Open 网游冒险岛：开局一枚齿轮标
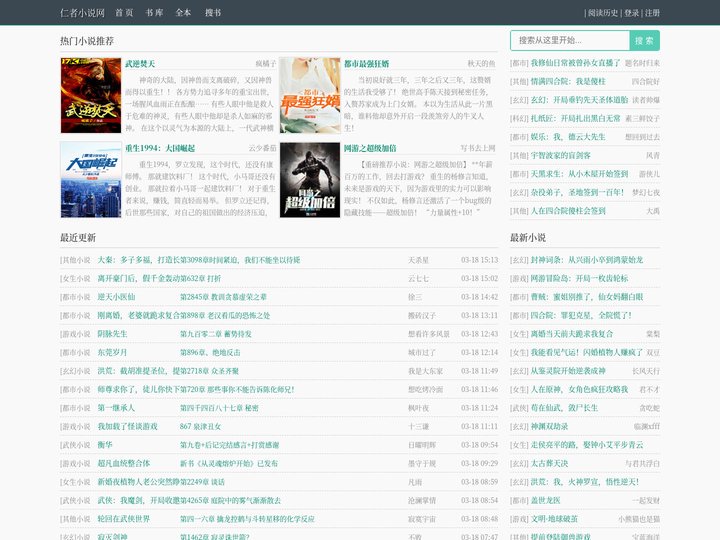 tap(579, 278)
